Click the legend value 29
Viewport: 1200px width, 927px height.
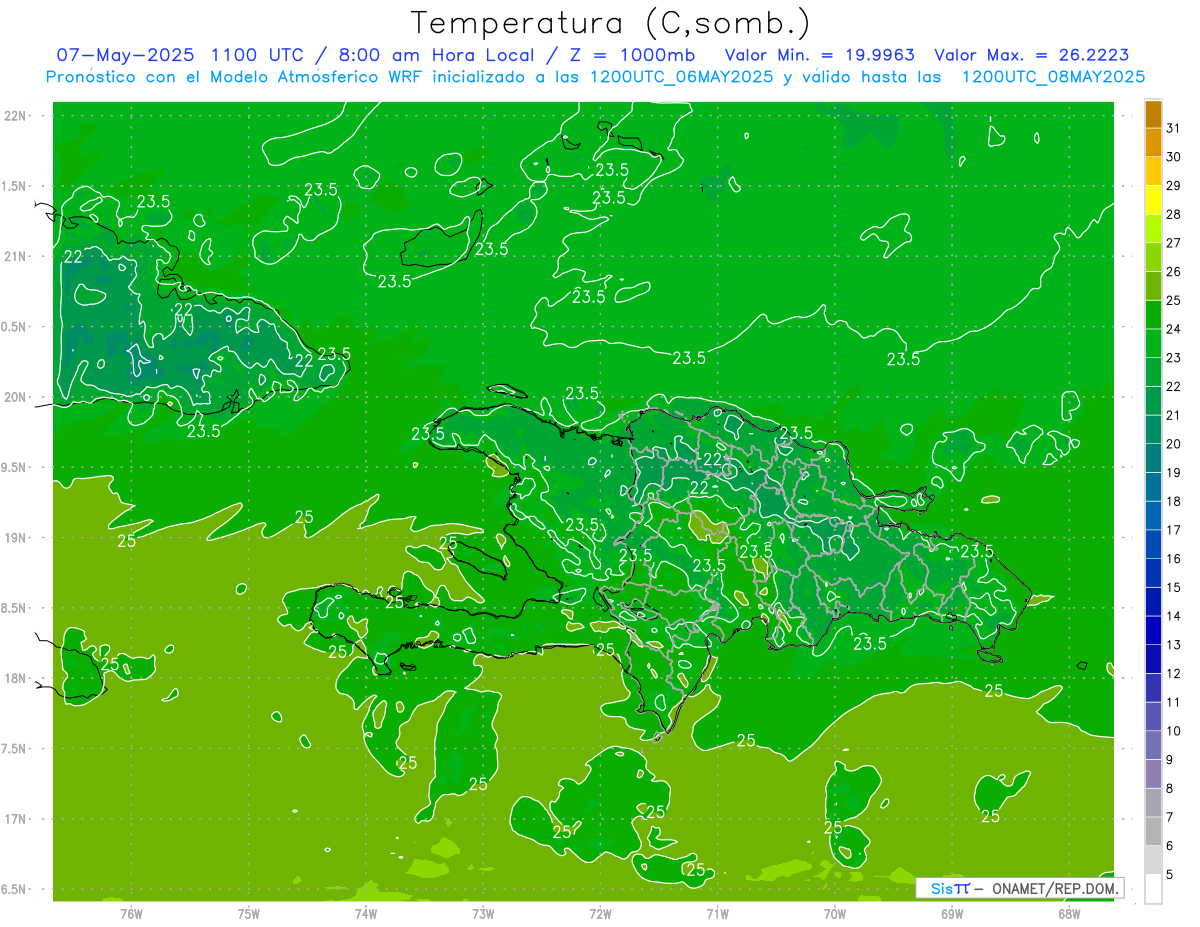(1173, 185)
